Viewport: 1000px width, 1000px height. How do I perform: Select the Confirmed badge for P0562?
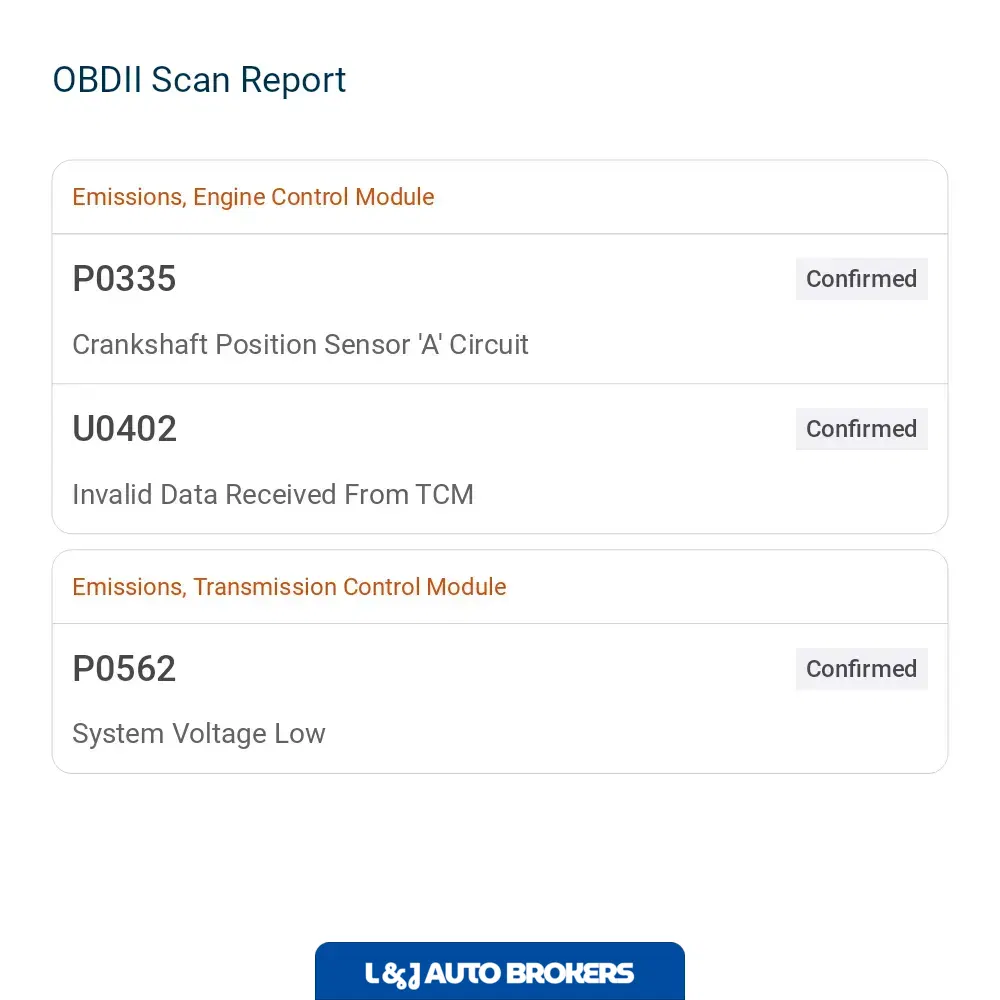coord(861,668)
